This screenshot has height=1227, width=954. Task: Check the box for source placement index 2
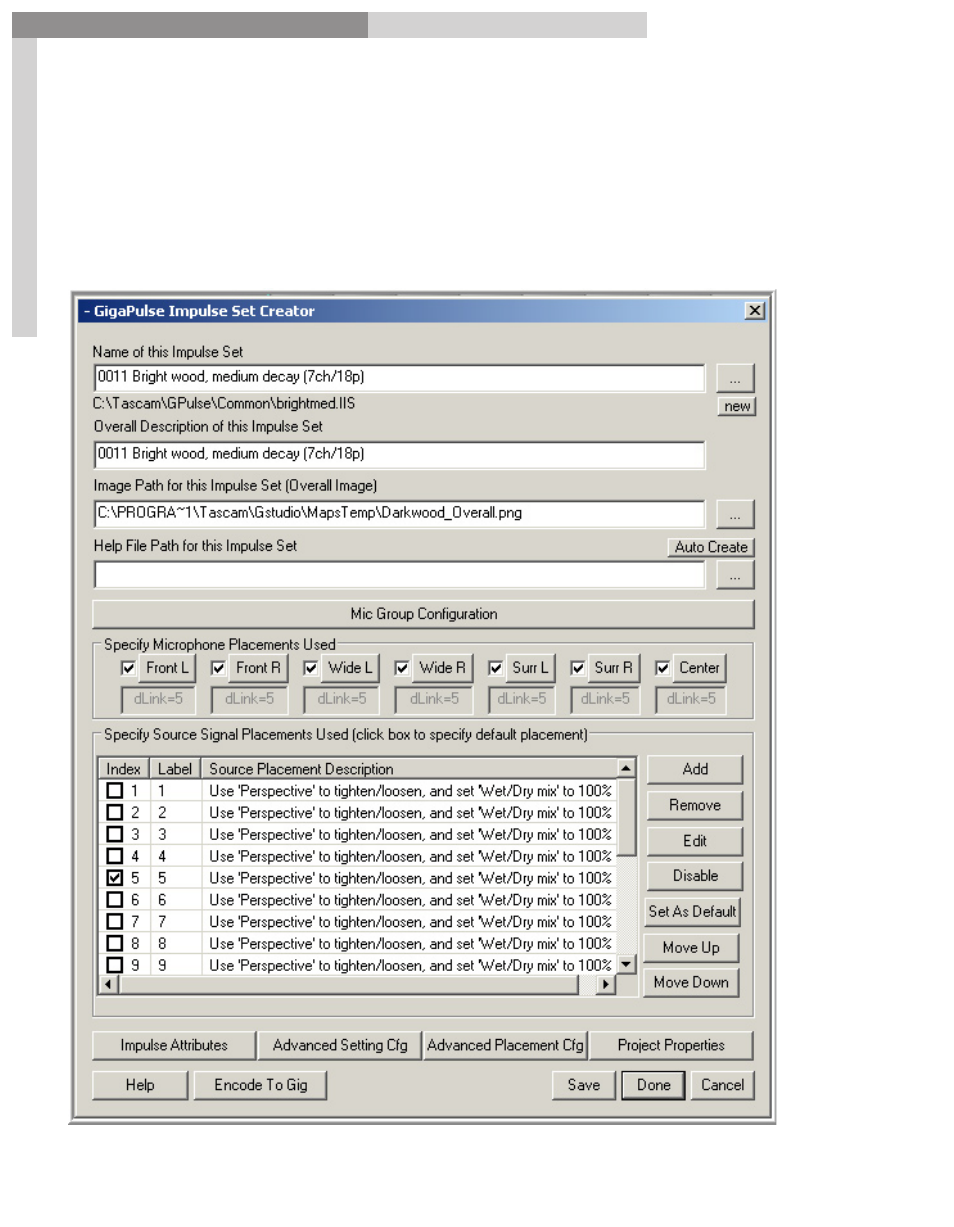pyautogui.click(x=115, y=813)
